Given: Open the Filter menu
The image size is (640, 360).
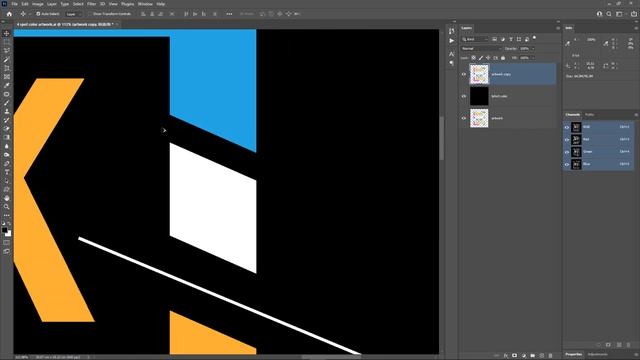Looking at the screenshot, I should [x=91, y=4].
